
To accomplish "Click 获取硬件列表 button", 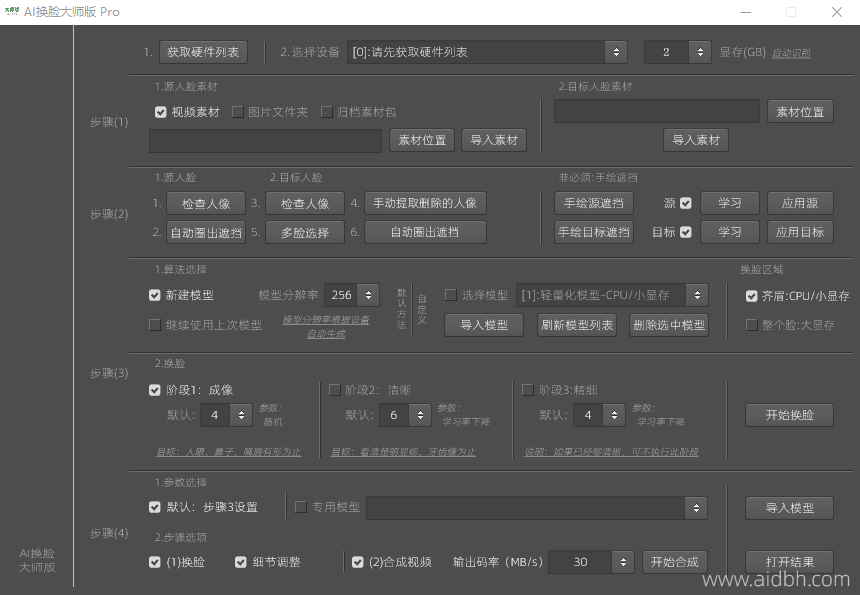I will (203, 52).
